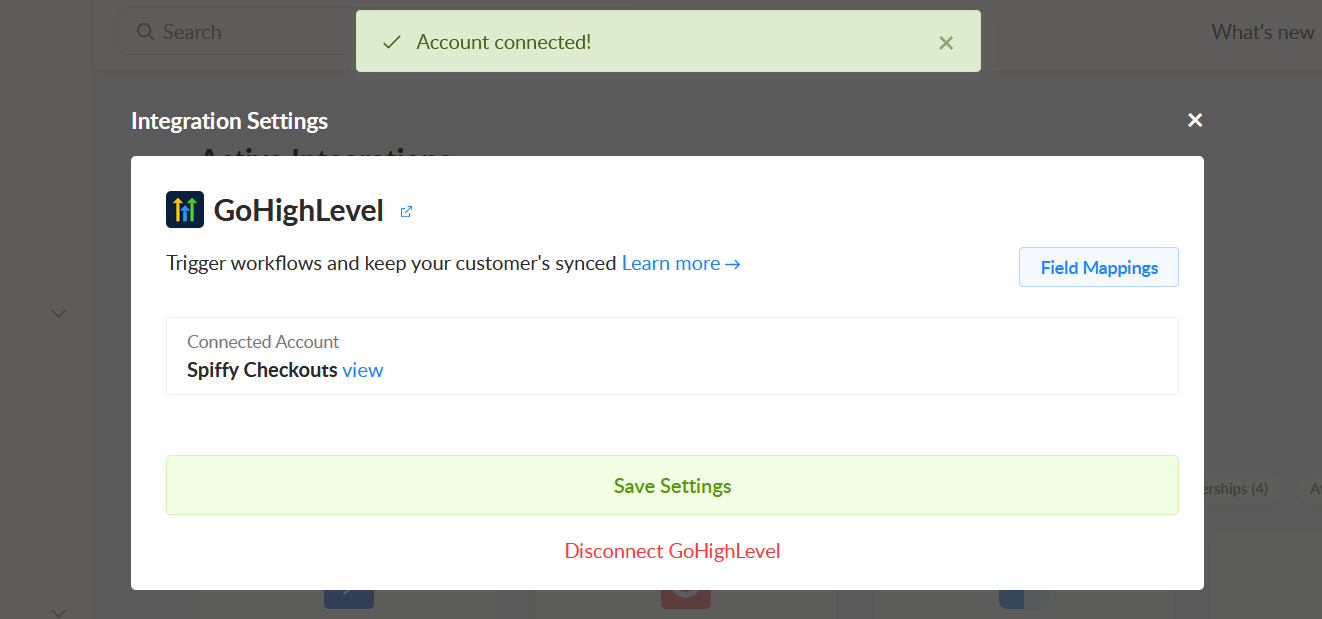Expand the lower sidebar chevron
This screenshot has width=1322, height=619.
tap(59, 612)
